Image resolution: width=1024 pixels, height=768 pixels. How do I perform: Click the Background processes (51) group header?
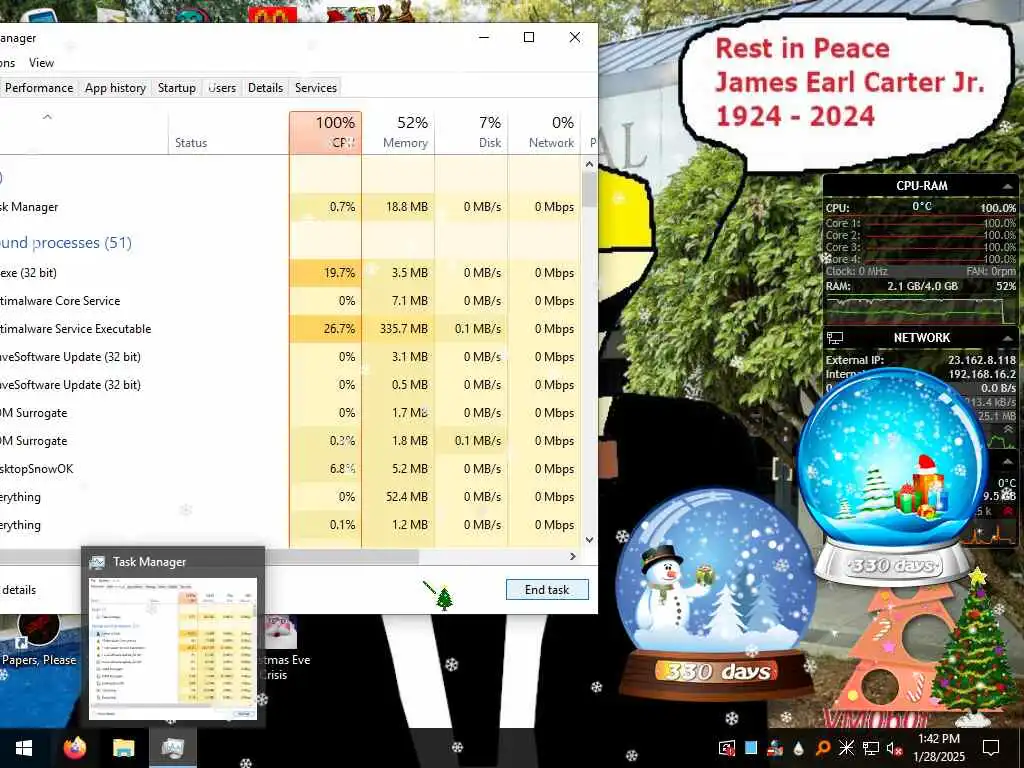65,243
